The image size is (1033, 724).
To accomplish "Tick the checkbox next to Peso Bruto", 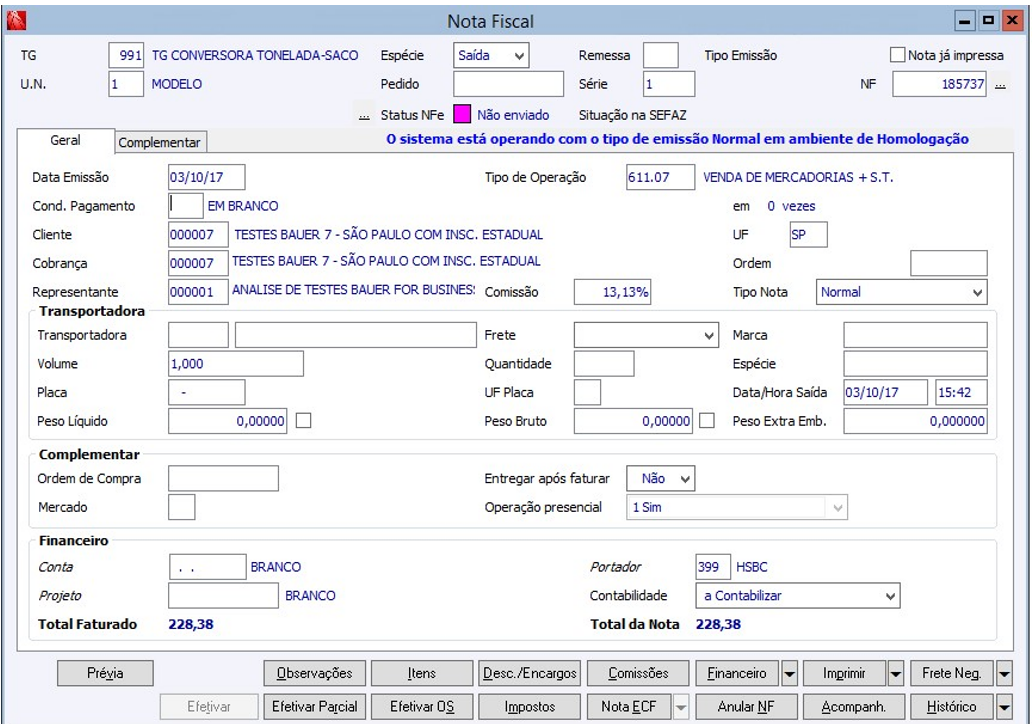I will [x=707, y=421].
